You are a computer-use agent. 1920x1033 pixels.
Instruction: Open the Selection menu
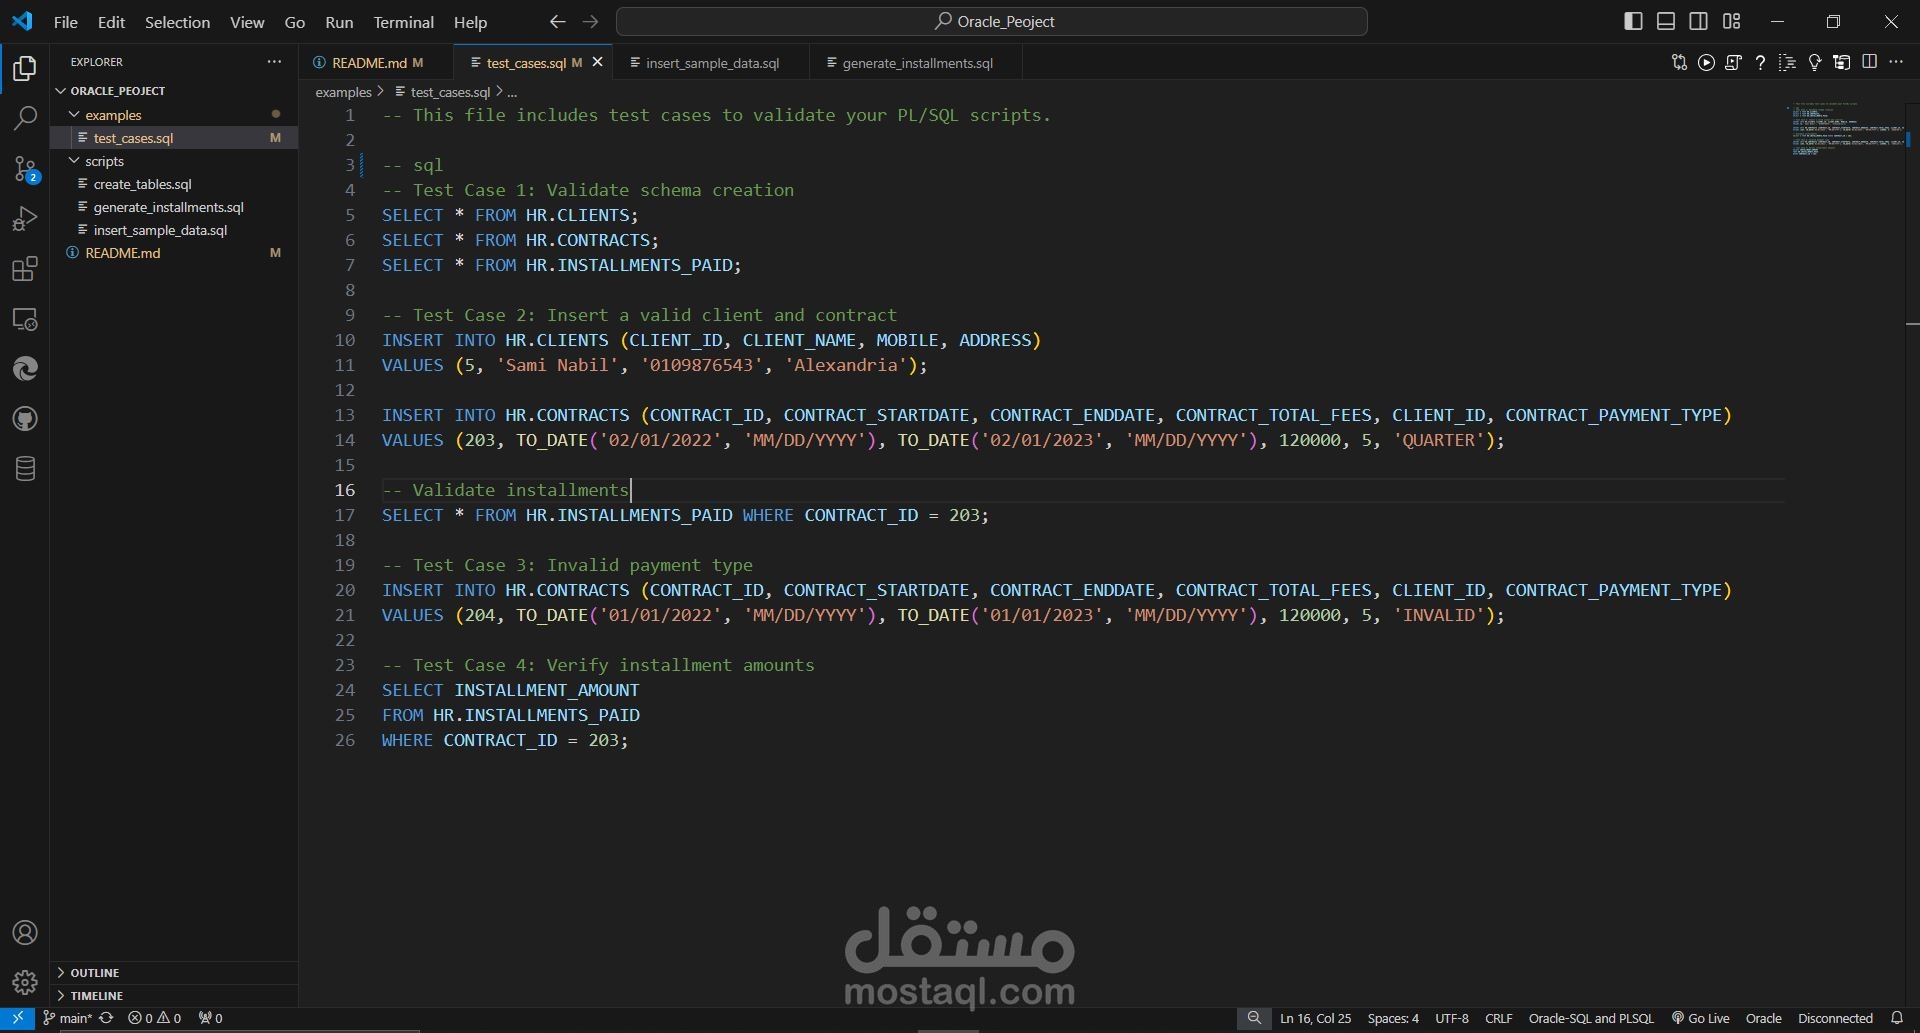coord(177,21)
